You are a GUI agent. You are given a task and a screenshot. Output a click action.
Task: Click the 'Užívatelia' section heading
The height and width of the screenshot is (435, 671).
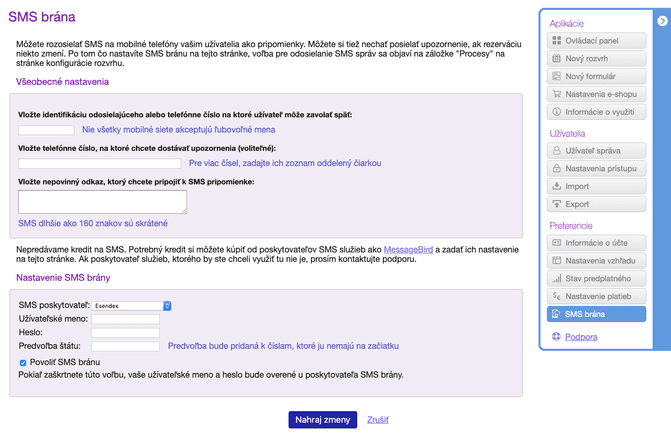[x=567, y=133]
